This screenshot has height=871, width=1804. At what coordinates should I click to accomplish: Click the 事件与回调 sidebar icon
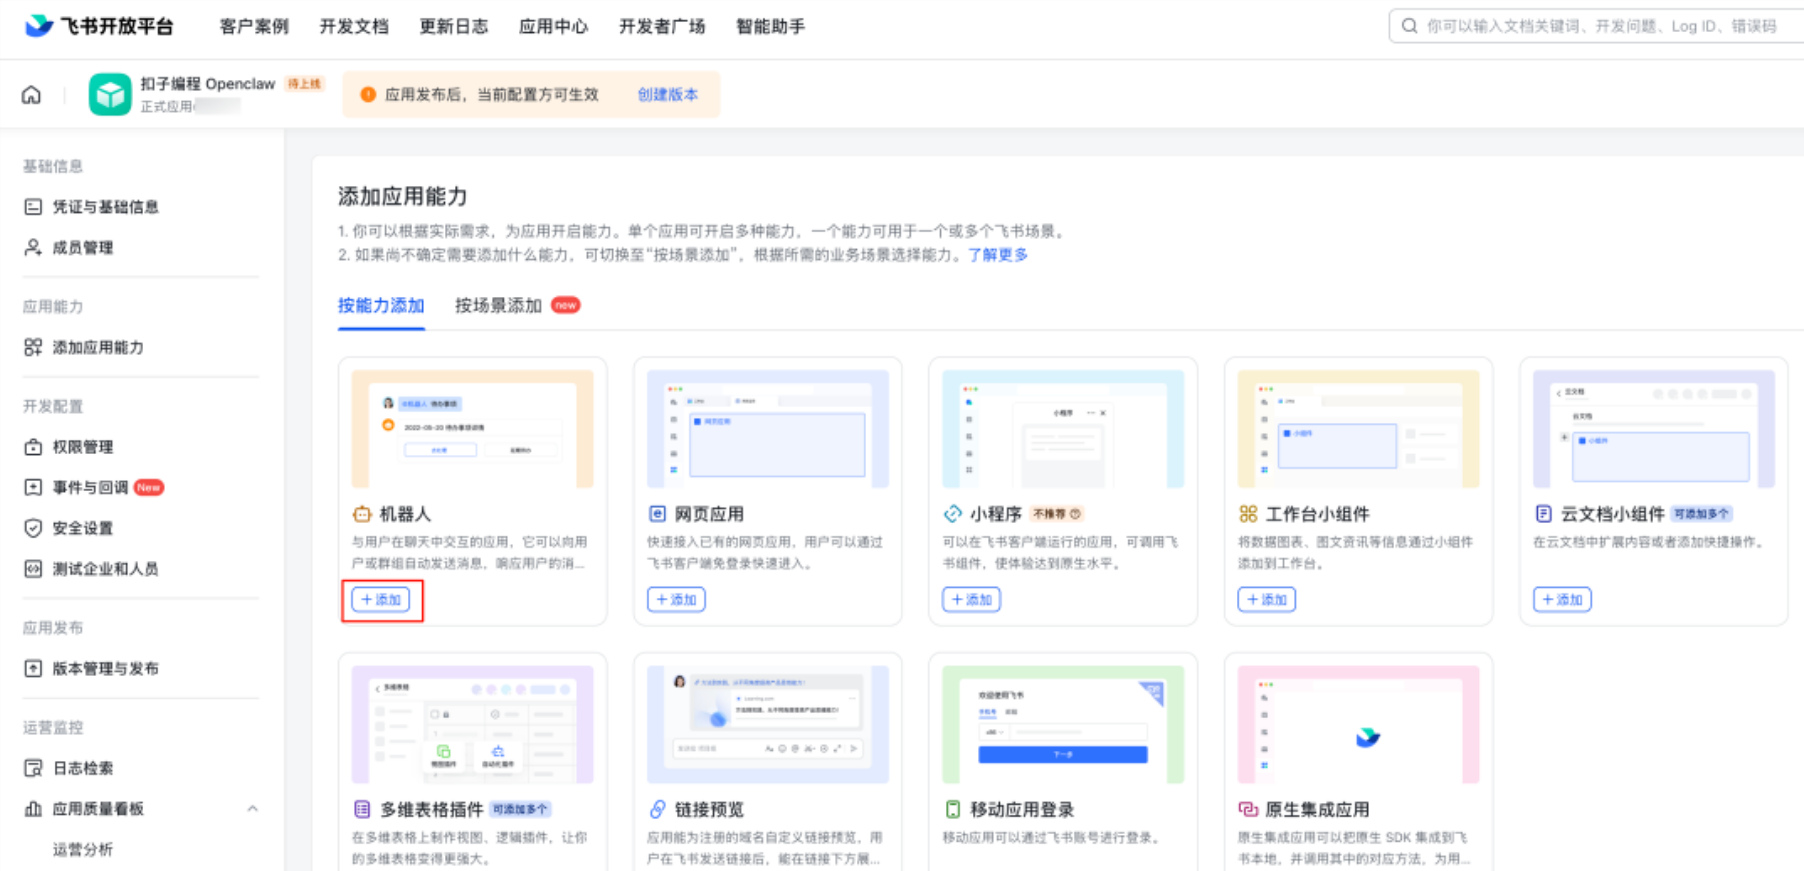coord(33,487)
